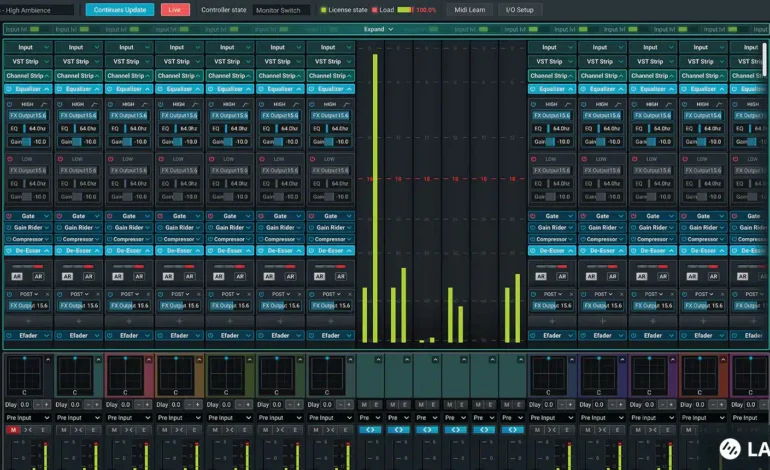Toggle the unlit AR button on sixth channel
The height and width of the screenshot is (470, 770).
point(291,276)
